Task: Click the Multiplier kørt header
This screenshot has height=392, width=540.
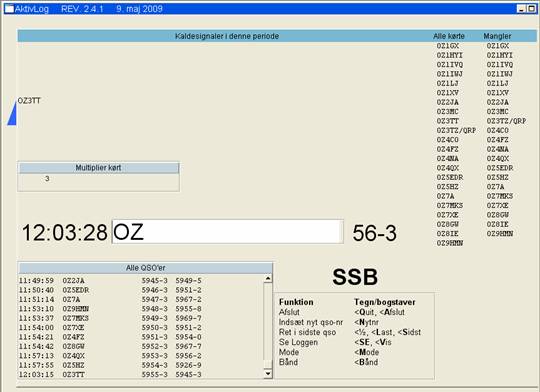Action: click(98, 168)
